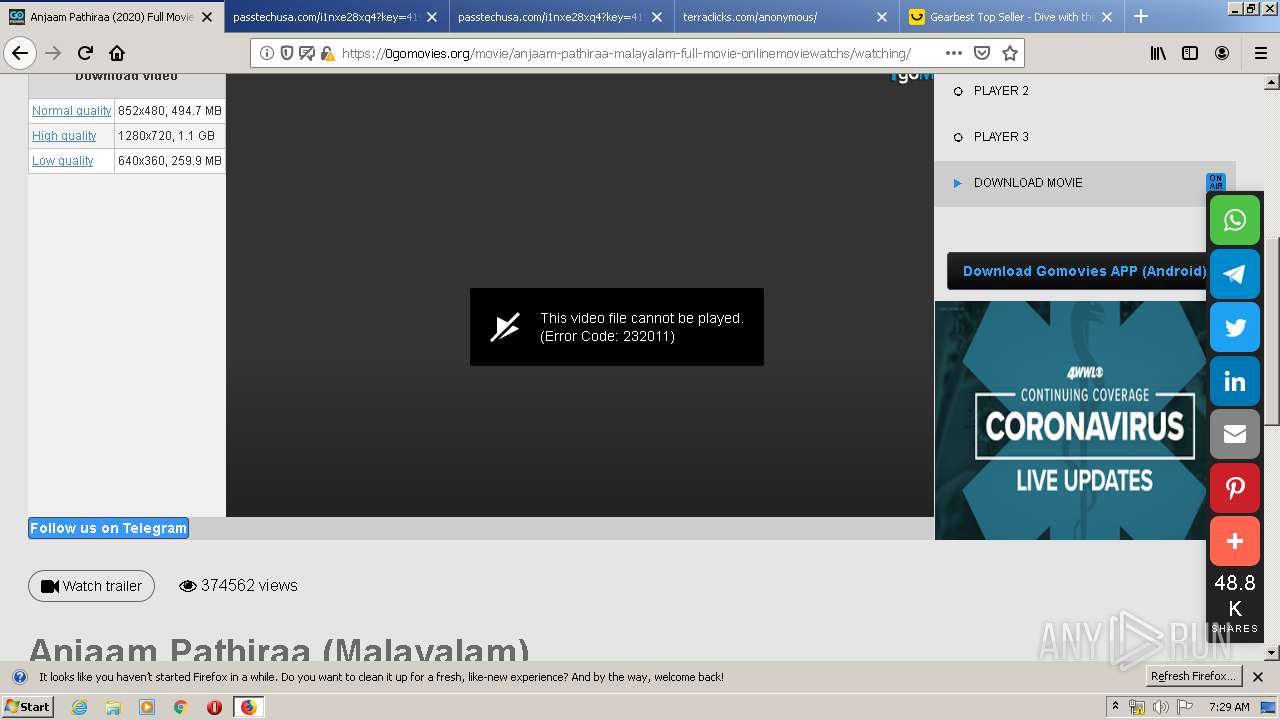Screen dimensions: 1280x720
Task: Open the Firefox hamburger menu
Action: pos(1260,53)
